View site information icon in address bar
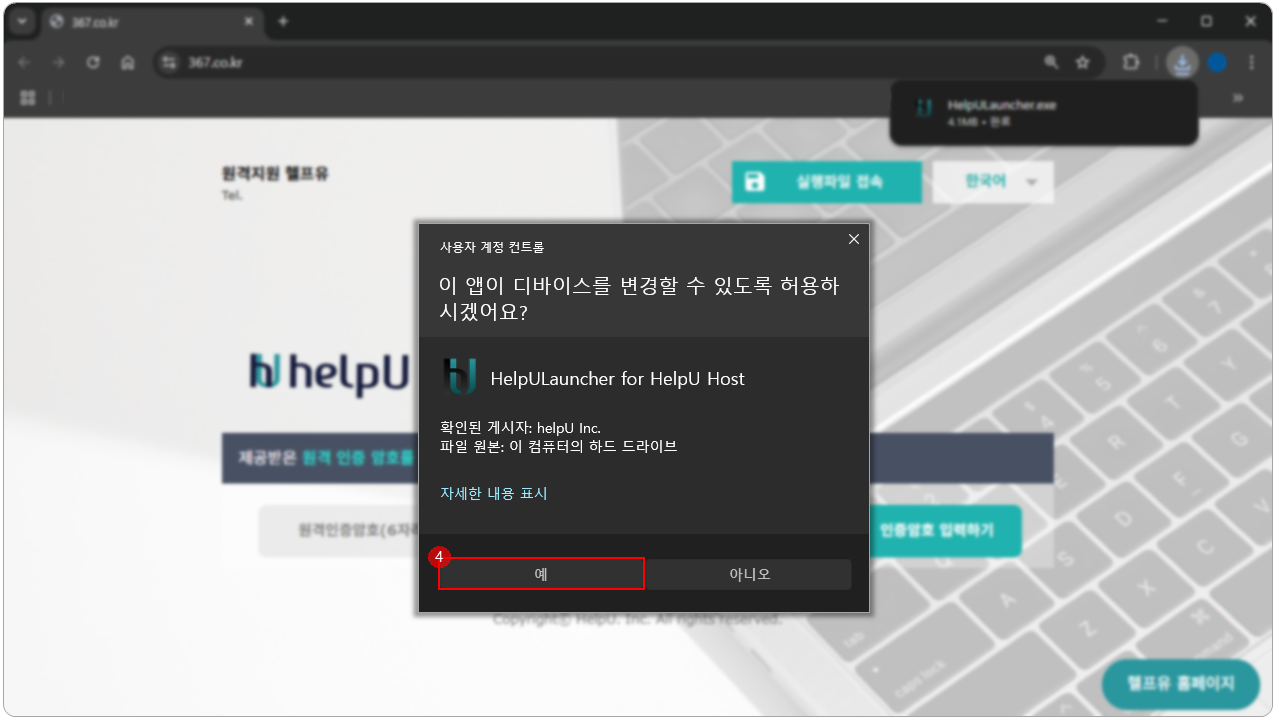1280x720 pixels. pyautogui.click(x=170, y=62)
